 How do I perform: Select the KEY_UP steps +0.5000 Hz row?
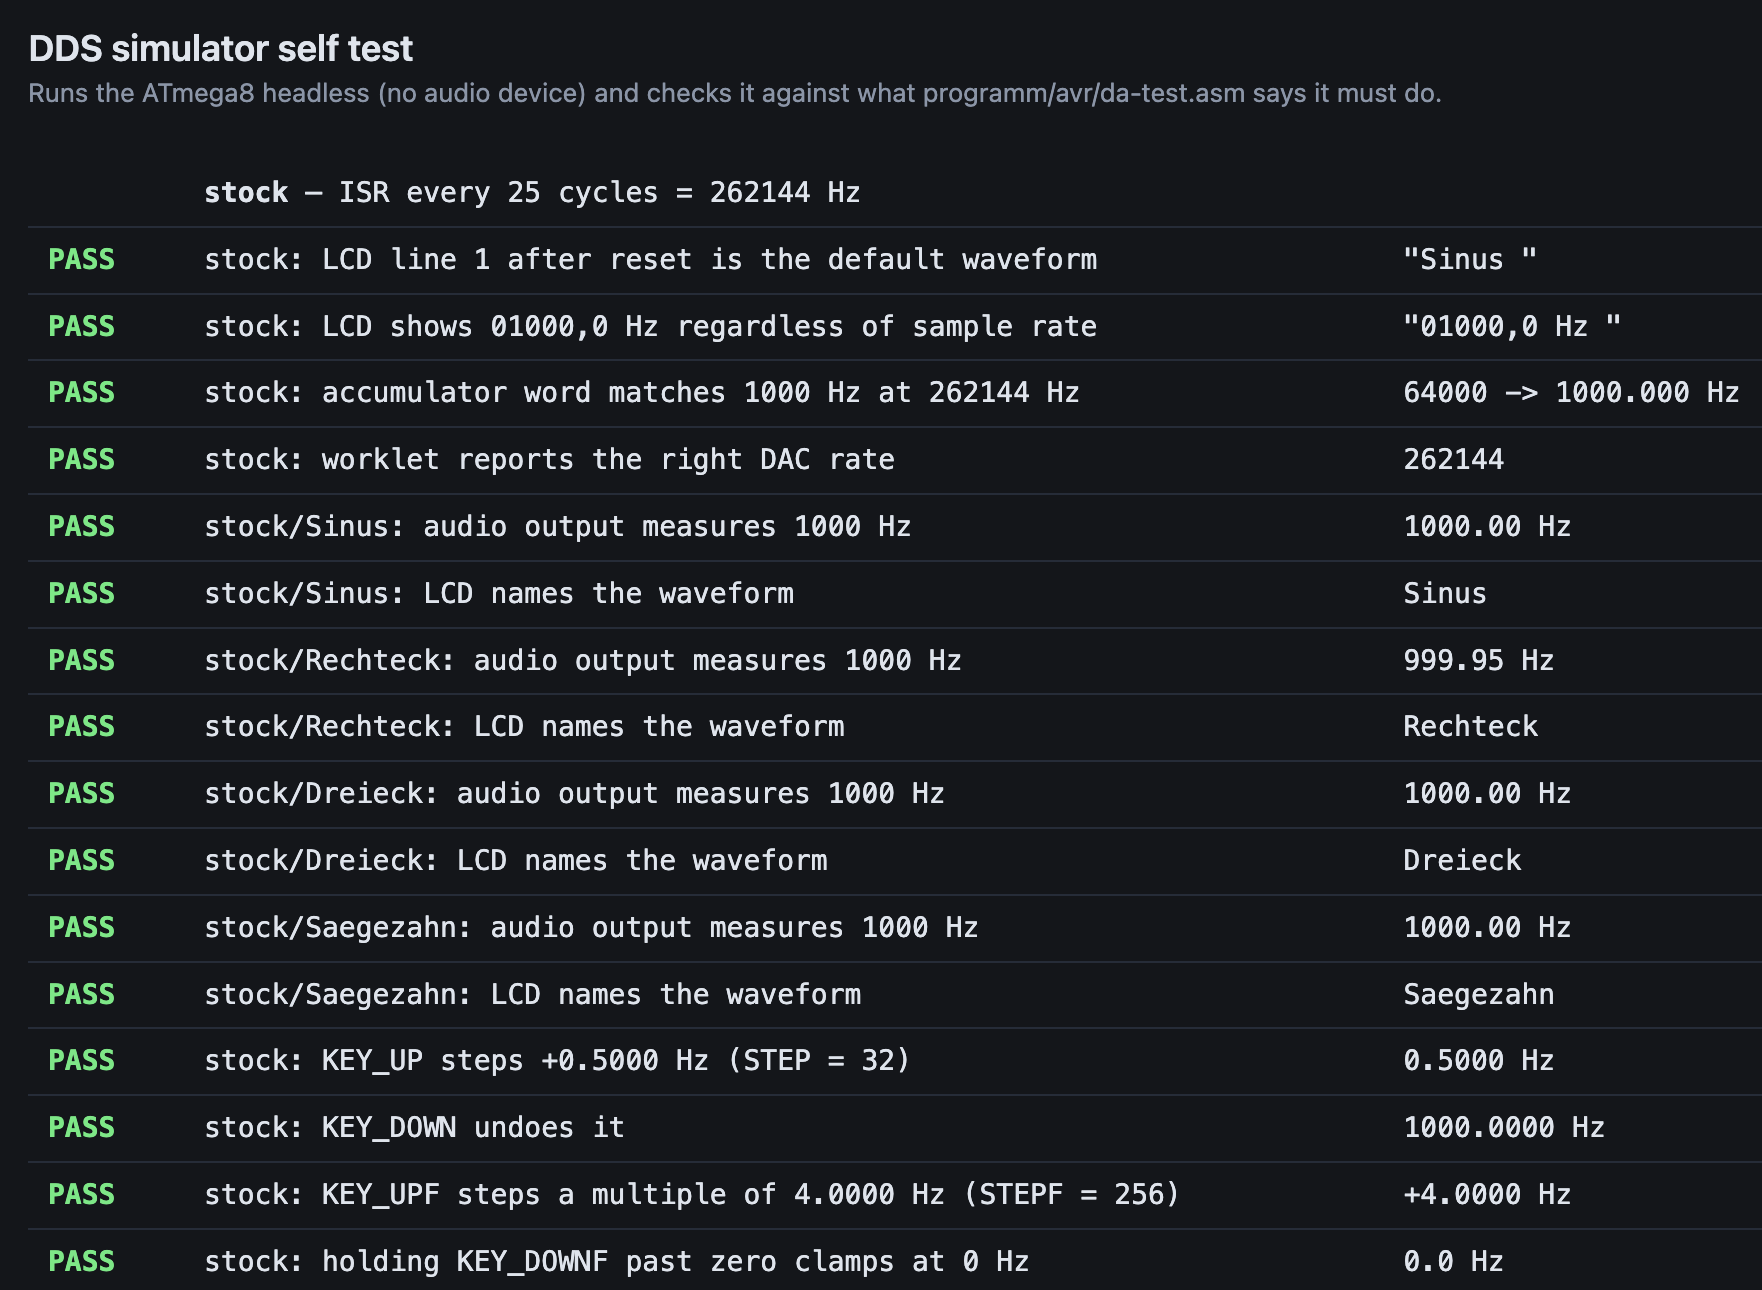tap(895, 1061)
